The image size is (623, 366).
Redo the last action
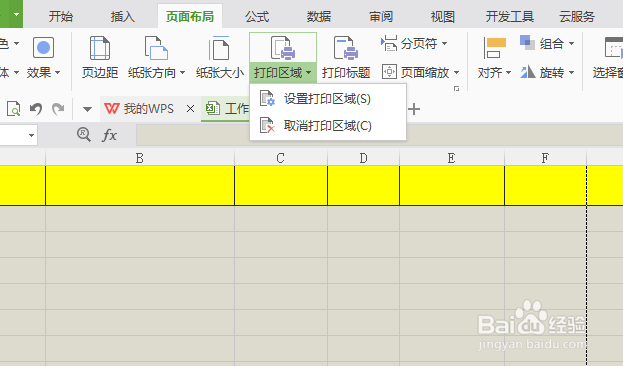pos(58,108)
